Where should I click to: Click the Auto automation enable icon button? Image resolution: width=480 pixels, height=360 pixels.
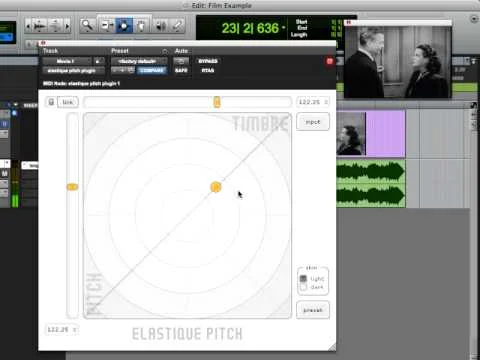tap(181, 61)
